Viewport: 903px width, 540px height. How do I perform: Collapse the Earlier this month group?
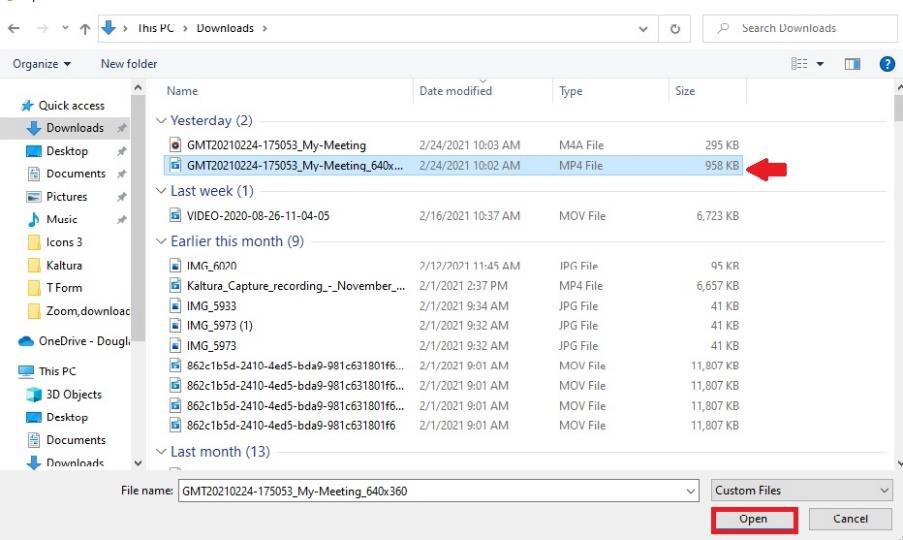pos(162,242)
